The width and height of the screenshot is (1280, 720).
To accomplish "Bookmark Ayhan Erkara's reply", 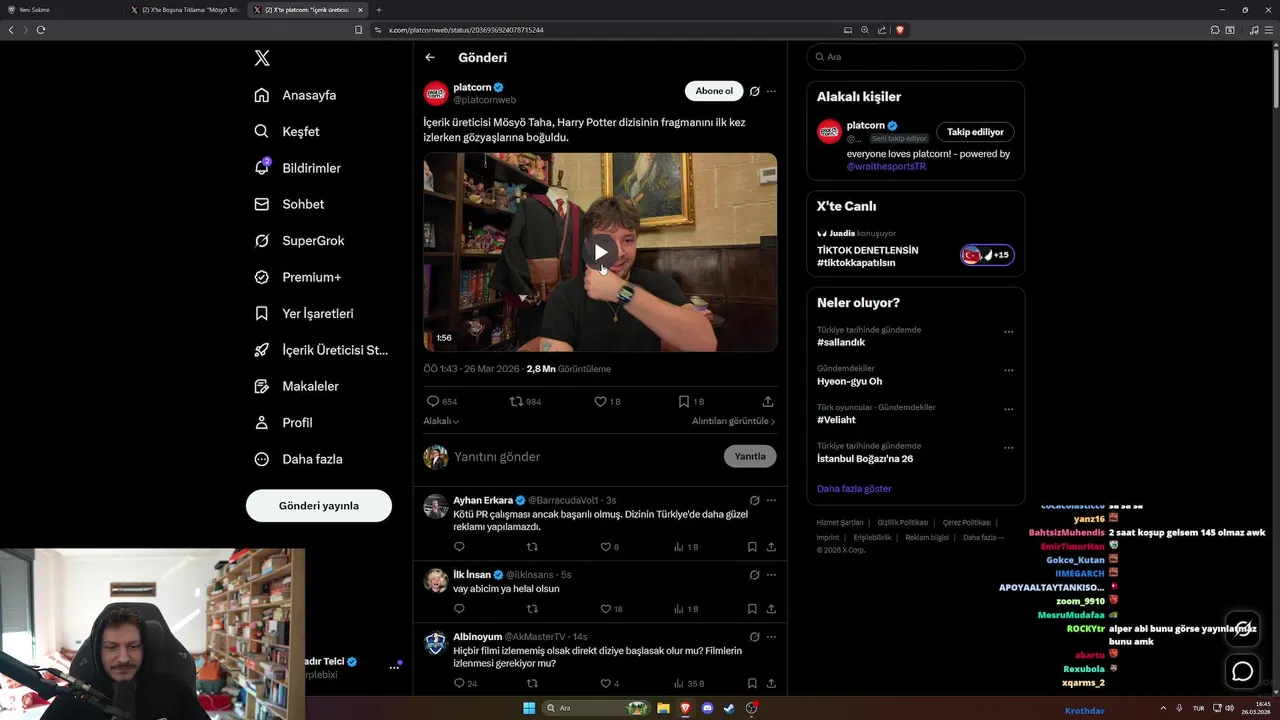I will pos(752,547).
